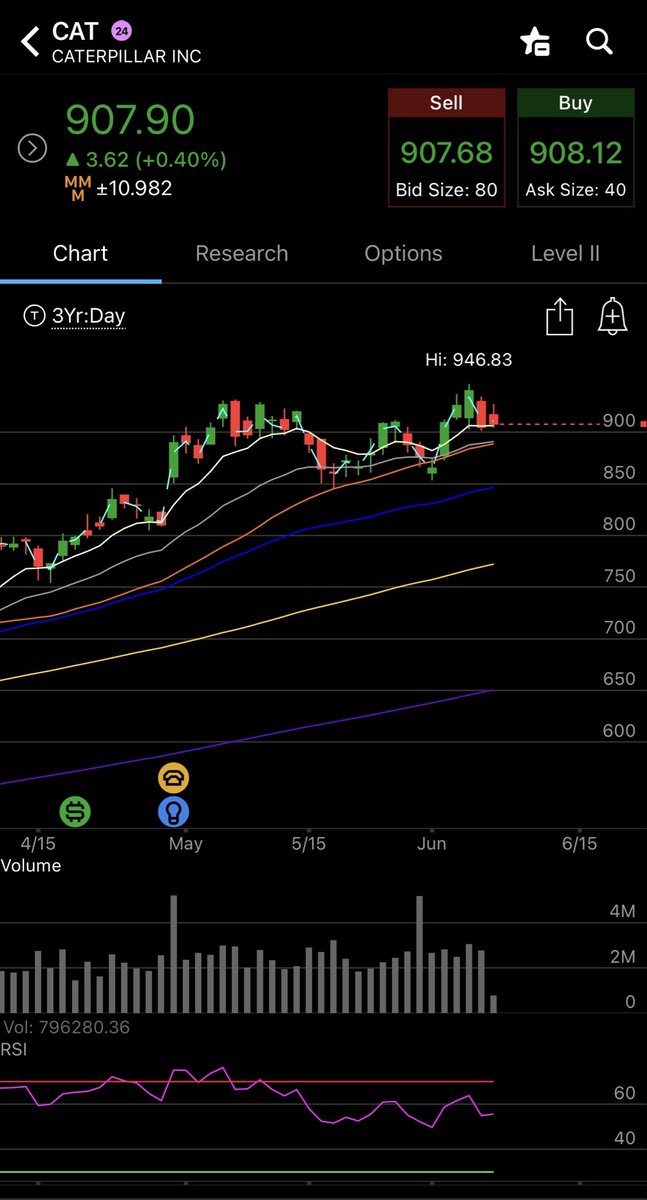
Task: Open the Level II tab
Action: pos(565,254)
